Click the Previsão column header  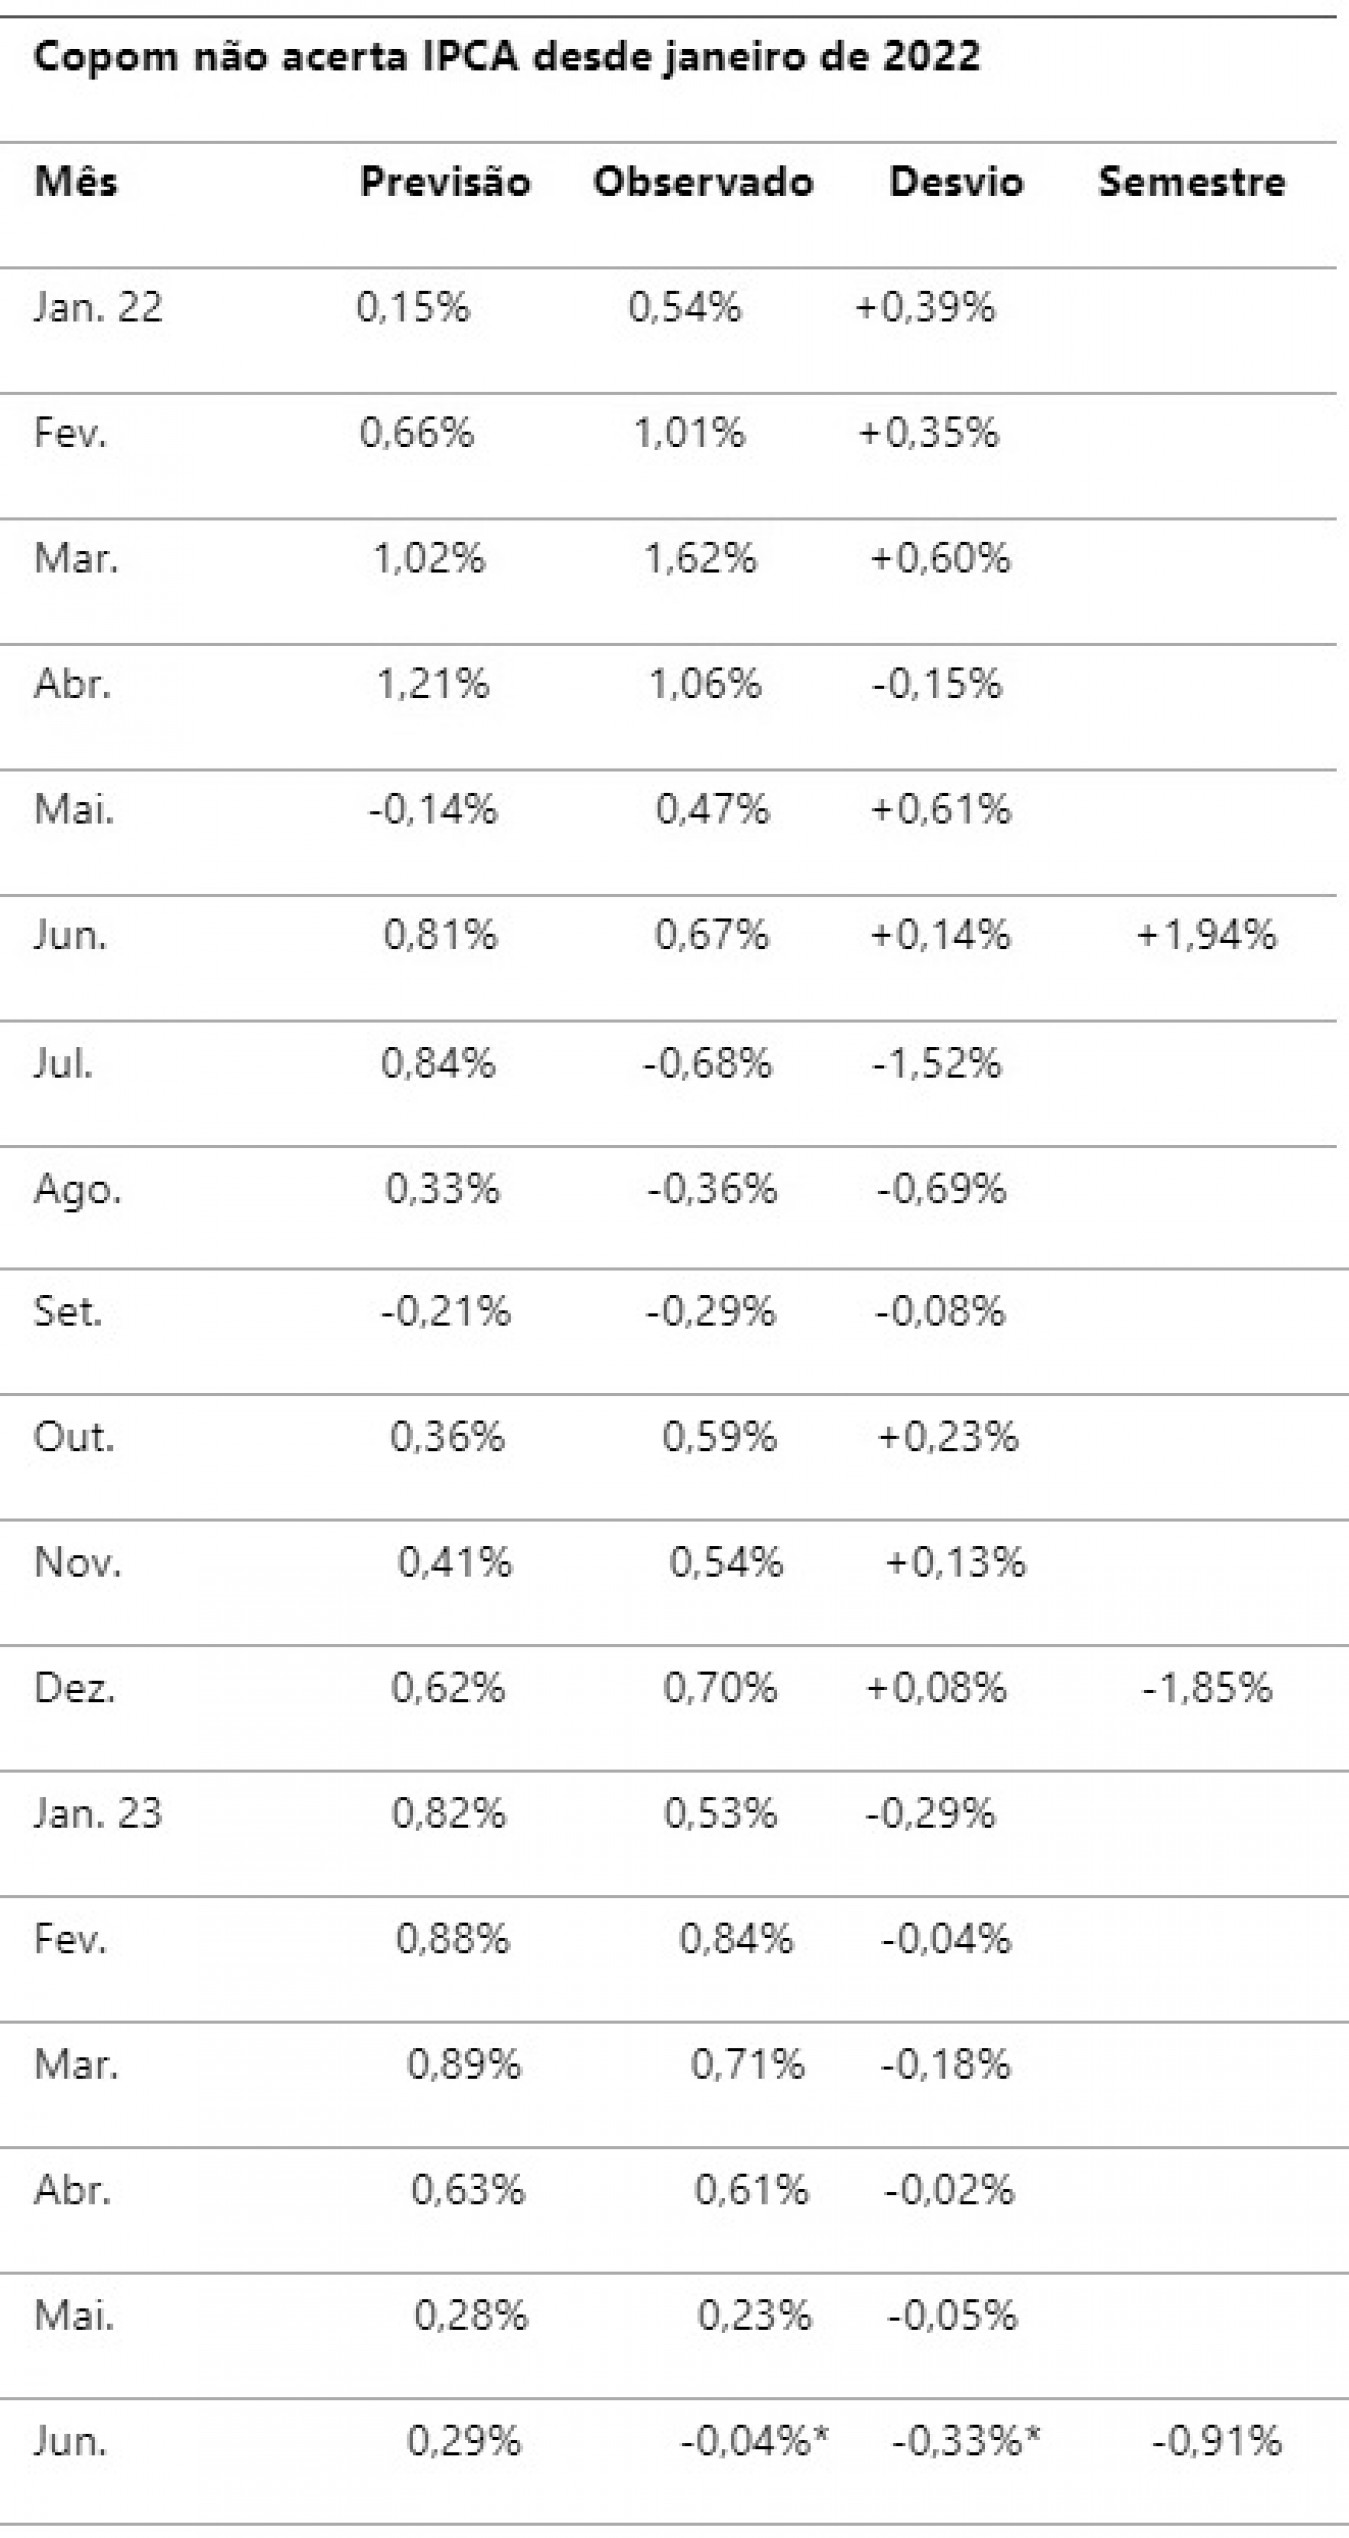click(x=445, y=182)
